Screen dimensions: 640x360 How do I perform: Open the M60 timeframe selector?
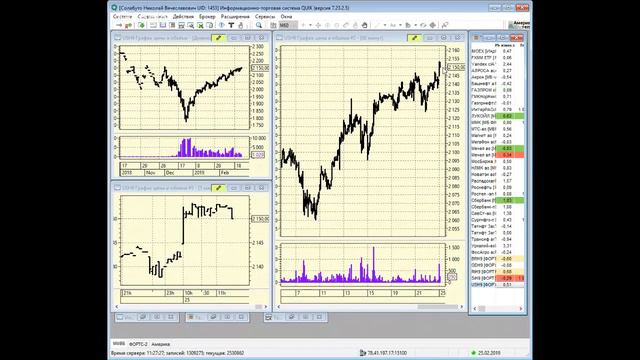coord(288,25)
